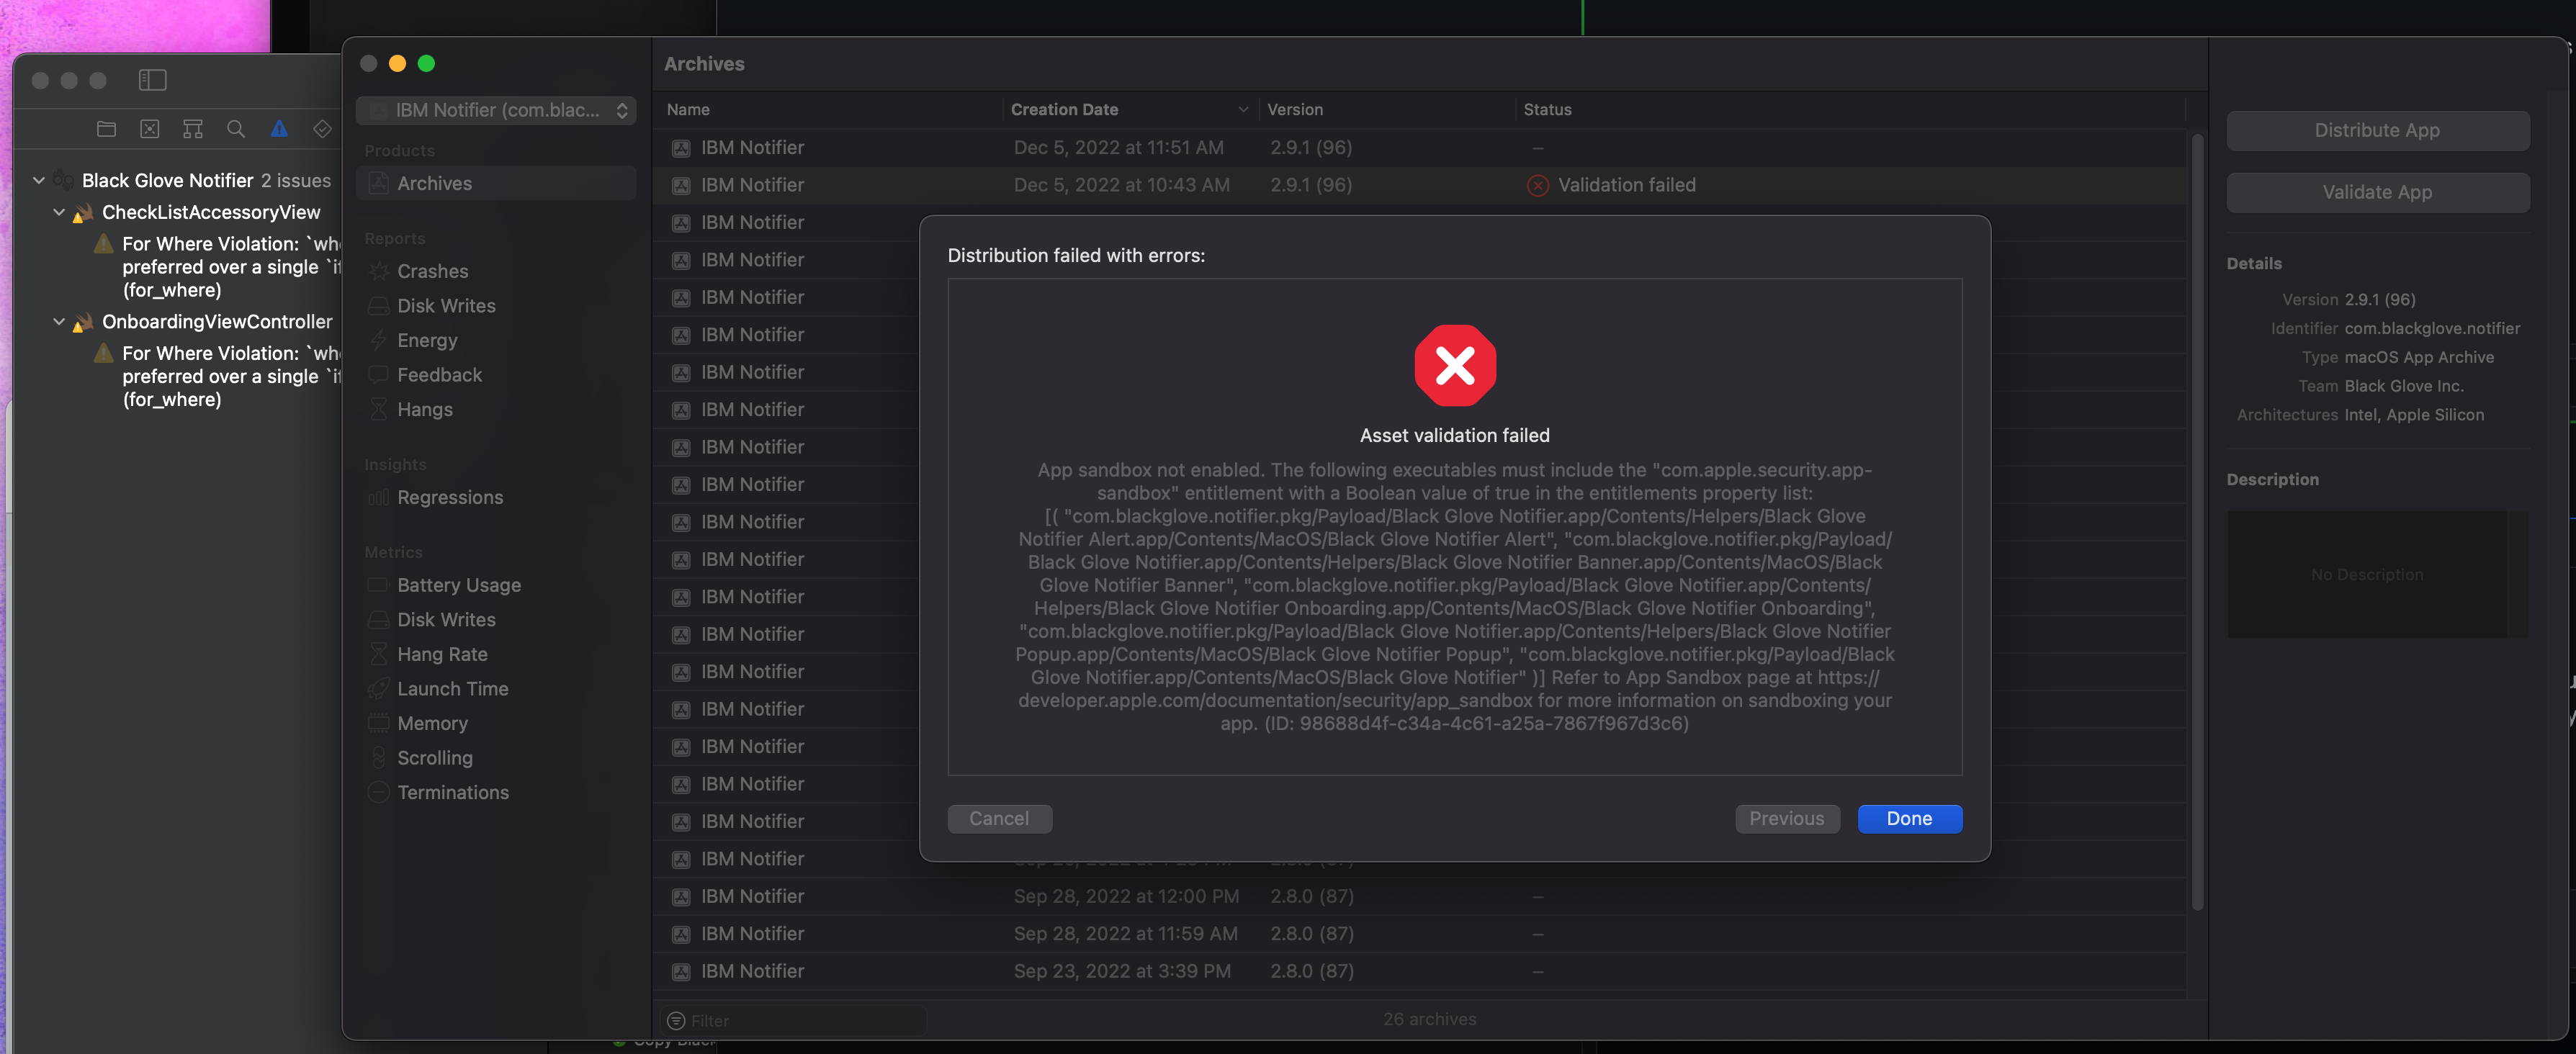Open the IBM Notifier product dropdown

[496, 110]
